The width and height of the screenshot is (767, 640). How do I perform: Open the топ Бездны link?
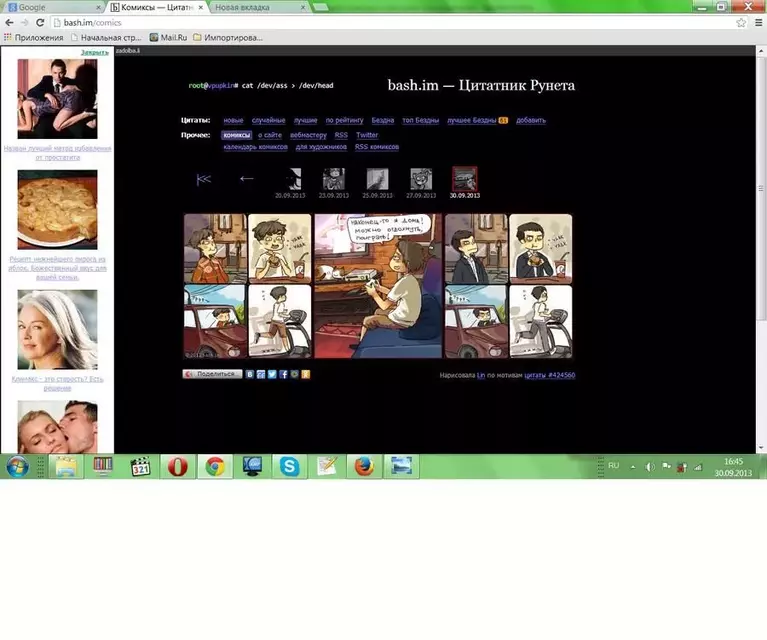pyautogui.click(x=421, y=120)
